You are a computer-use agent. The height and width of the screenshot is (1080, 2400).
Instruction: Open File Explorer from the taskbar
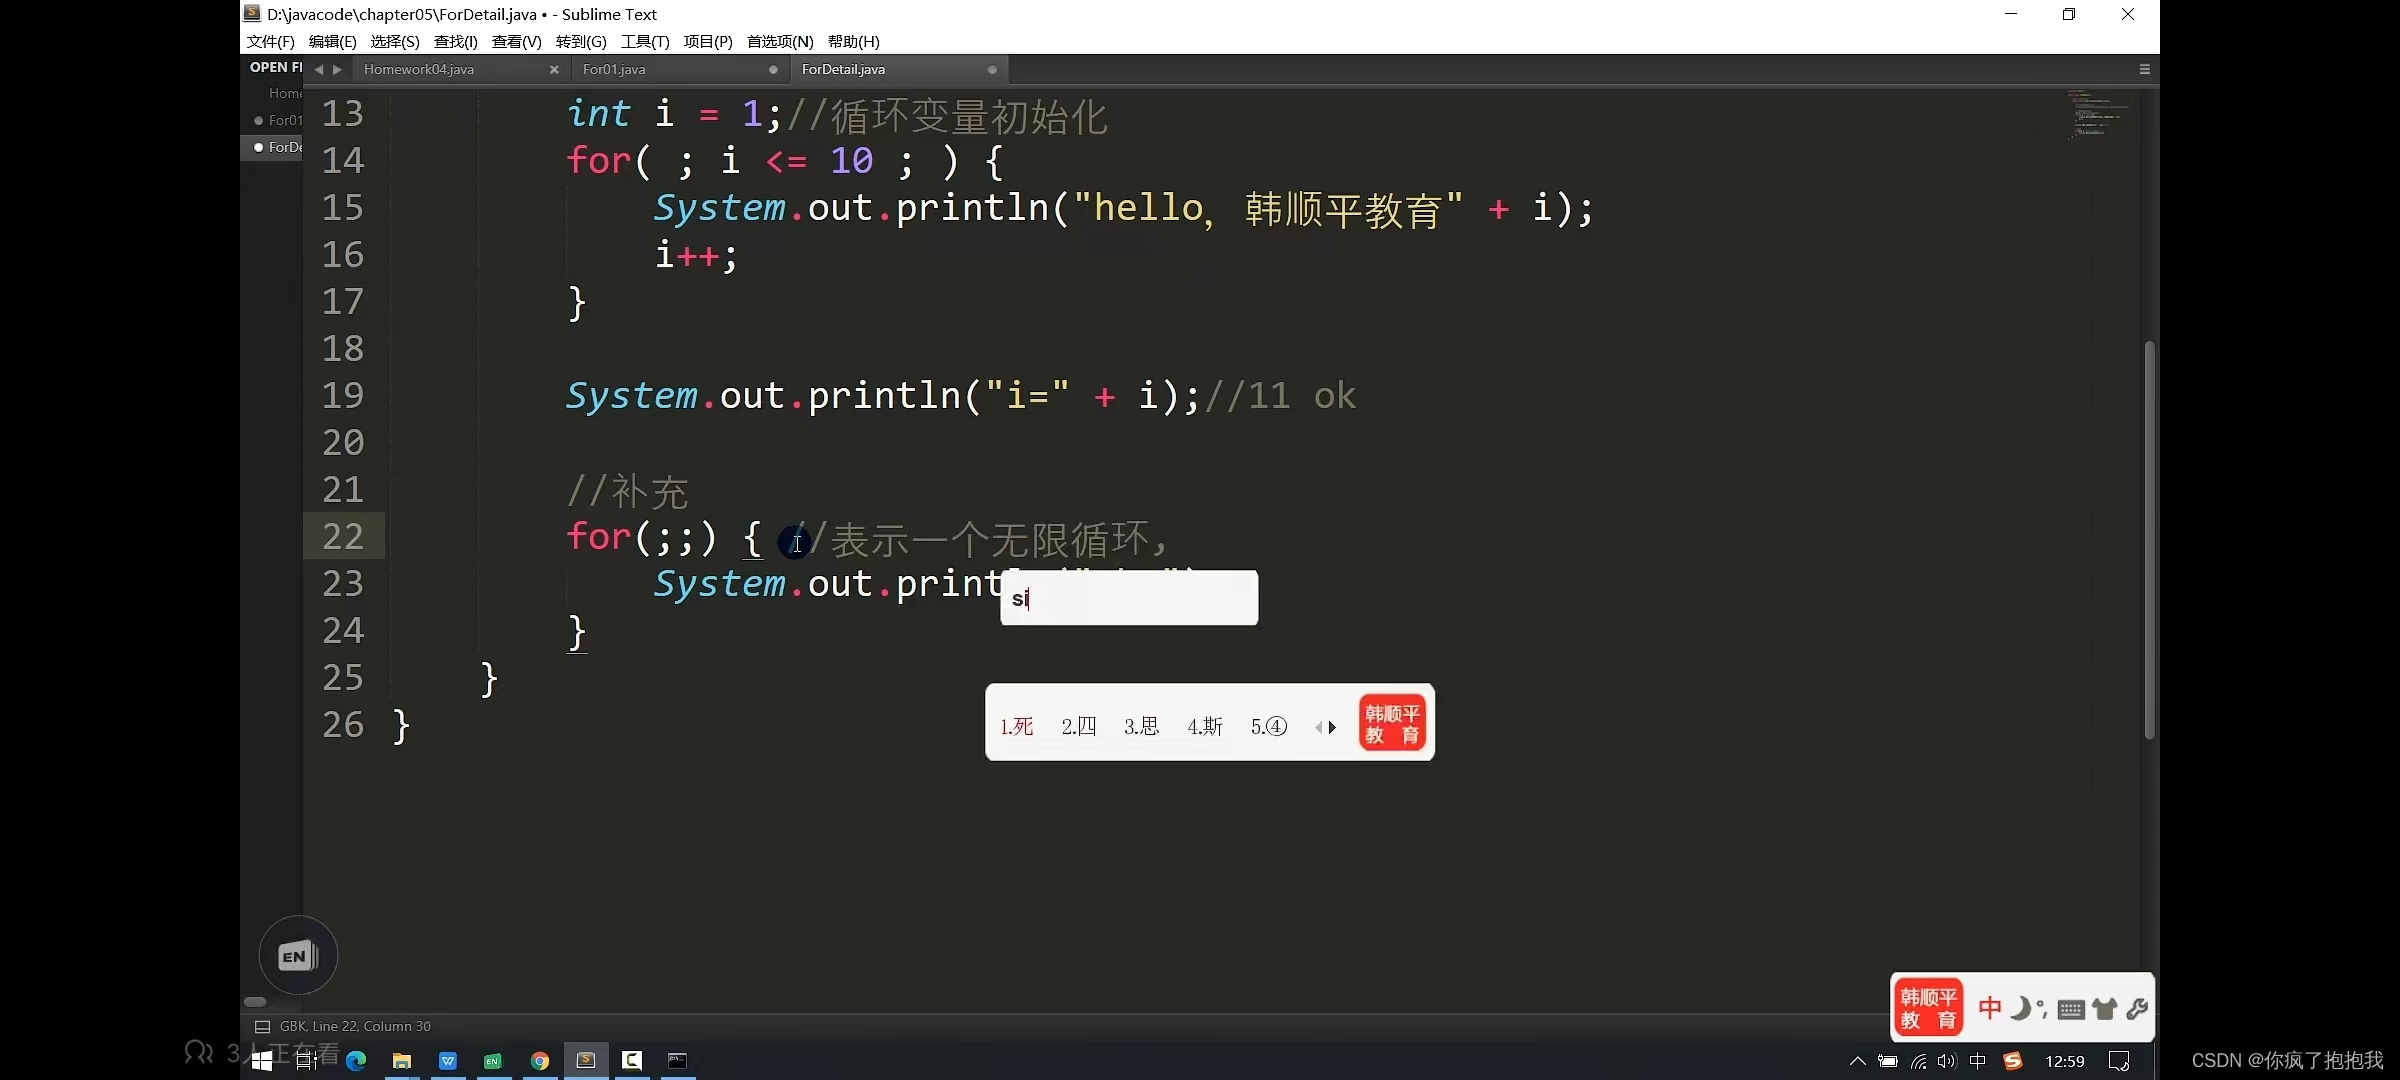pyautogui.click(x=402, y=1061)
